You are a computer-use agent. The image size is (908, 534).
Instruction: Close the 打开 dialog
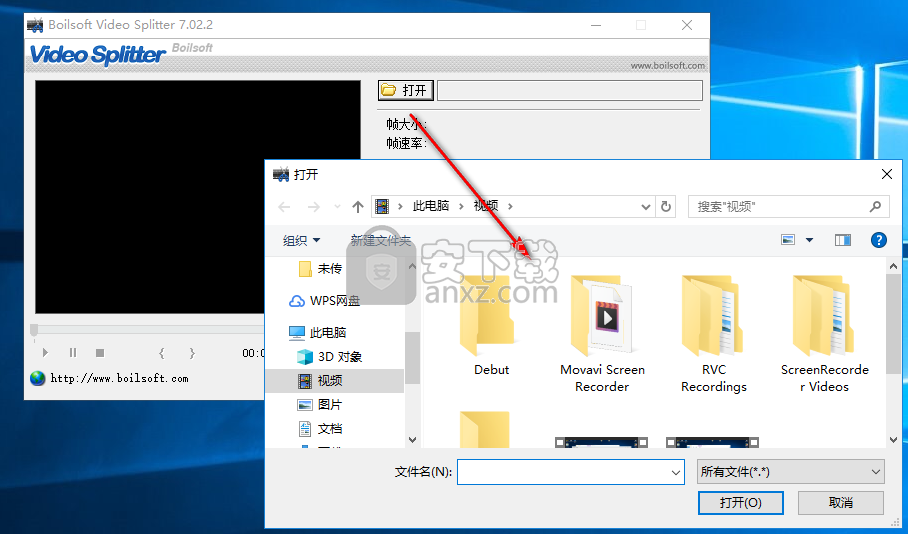click(887, 174)
